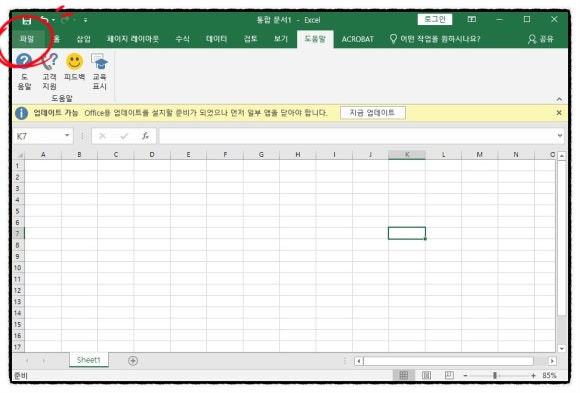Click the Redo arrow icon

pos(65,20)
